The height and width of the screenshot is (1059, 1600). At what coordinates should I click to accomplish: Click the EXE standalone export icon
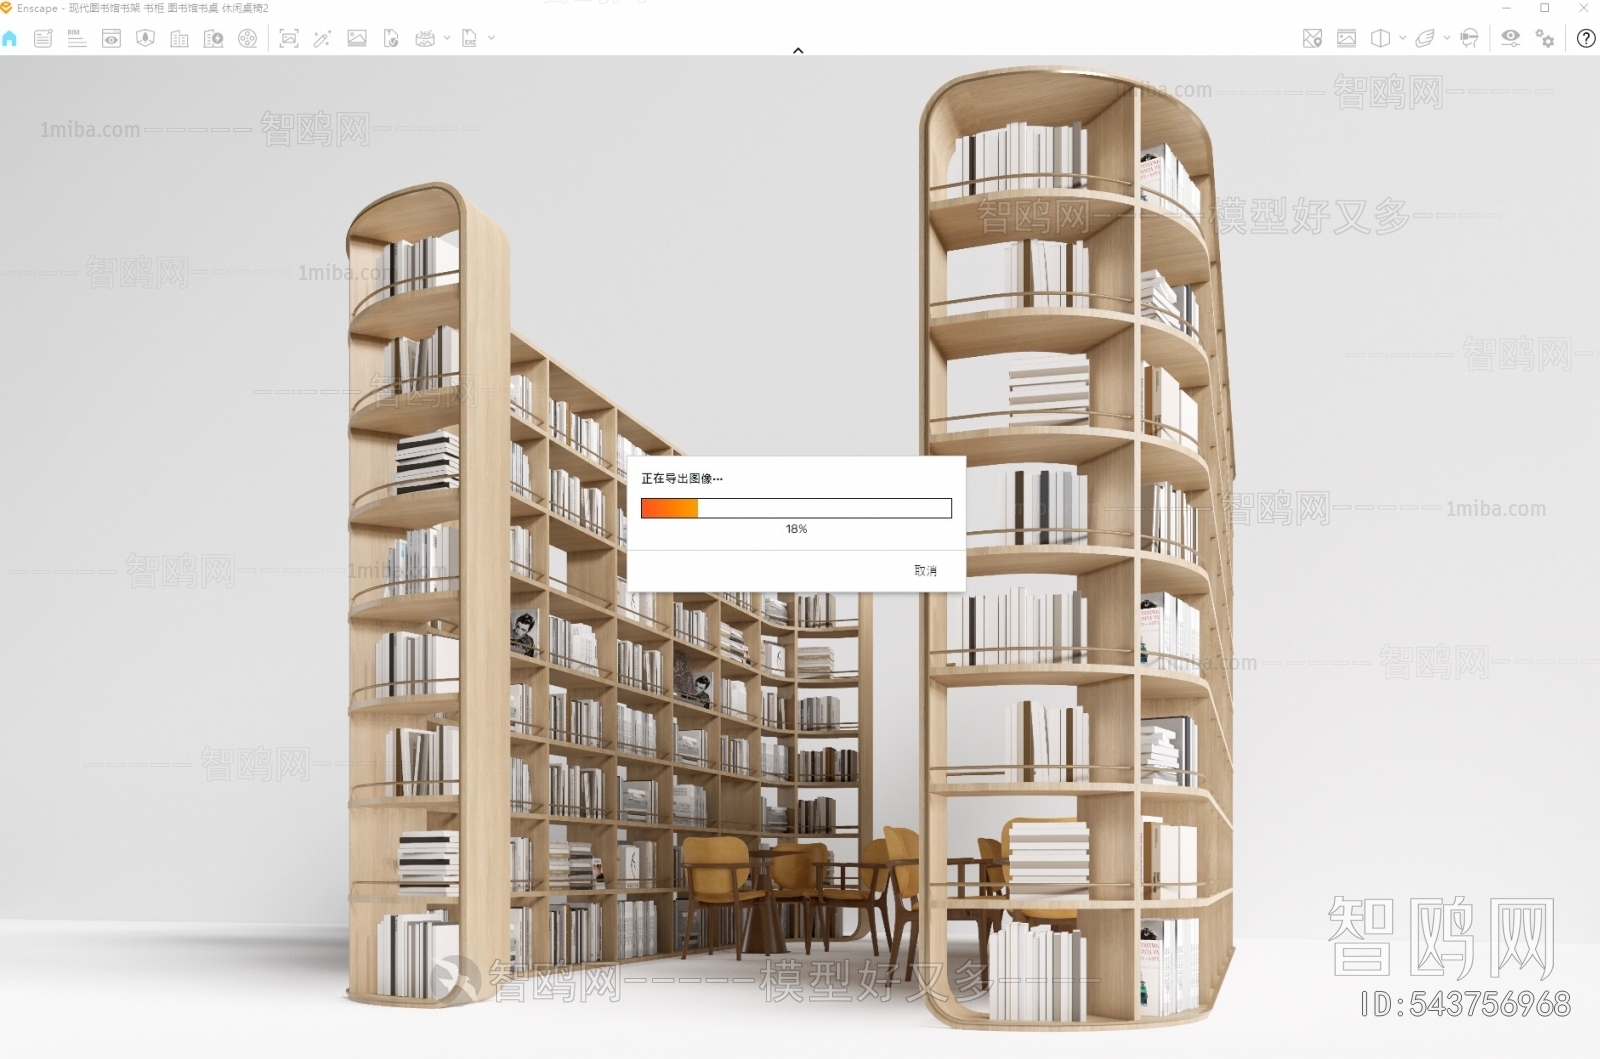(468, 39)
